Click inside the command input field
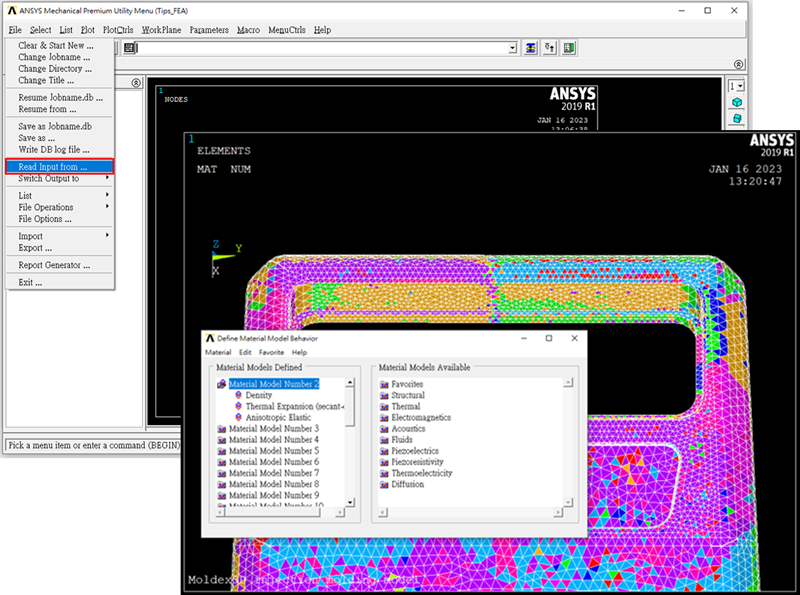 (300, 47)
